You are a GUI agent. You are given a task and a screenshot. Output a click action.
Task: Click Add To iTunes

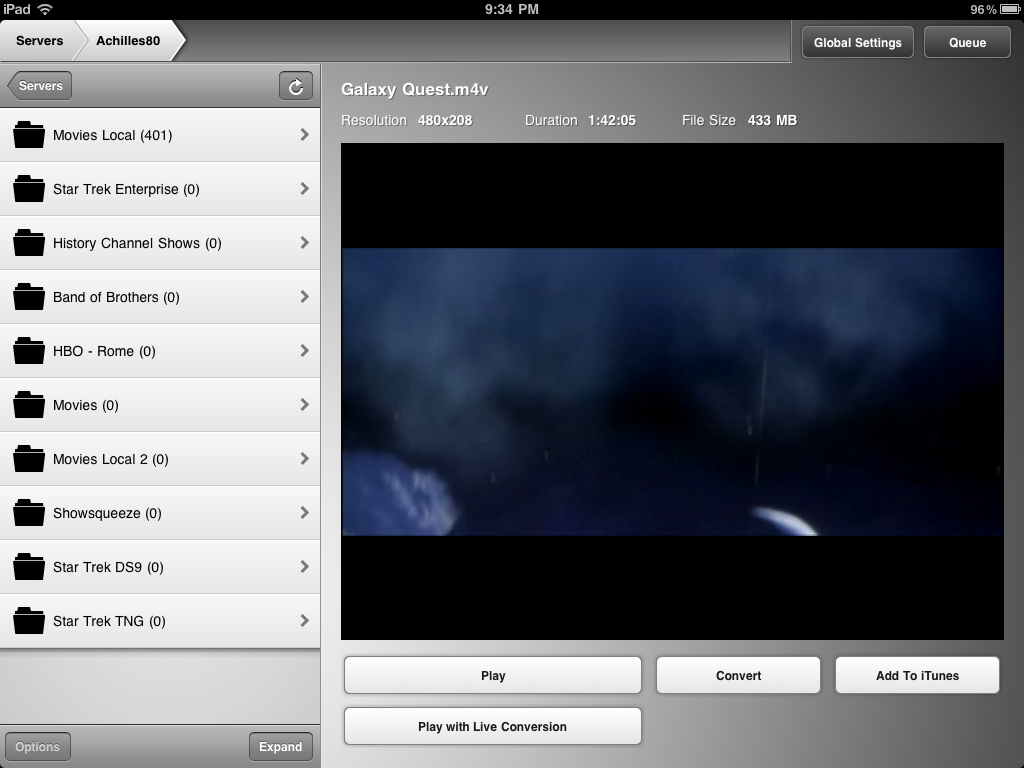917,676
